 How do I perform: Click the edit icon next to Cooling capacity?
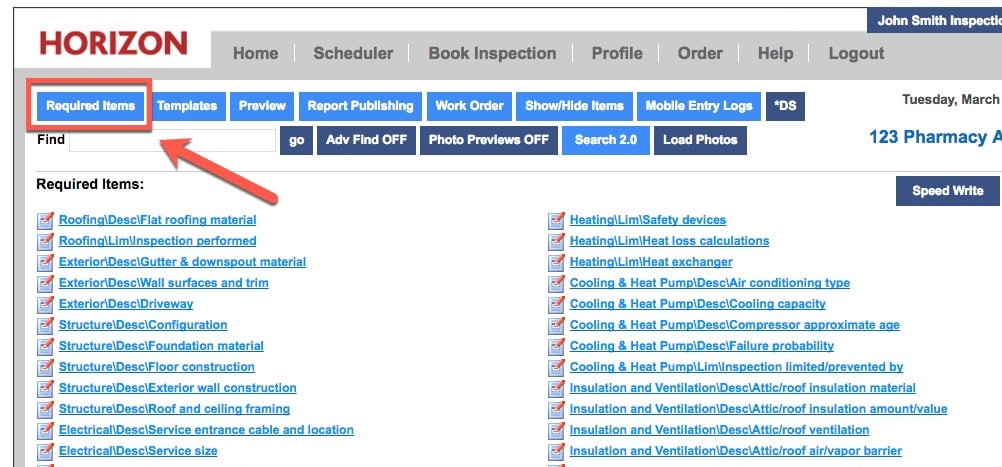[x=556, y=304]
